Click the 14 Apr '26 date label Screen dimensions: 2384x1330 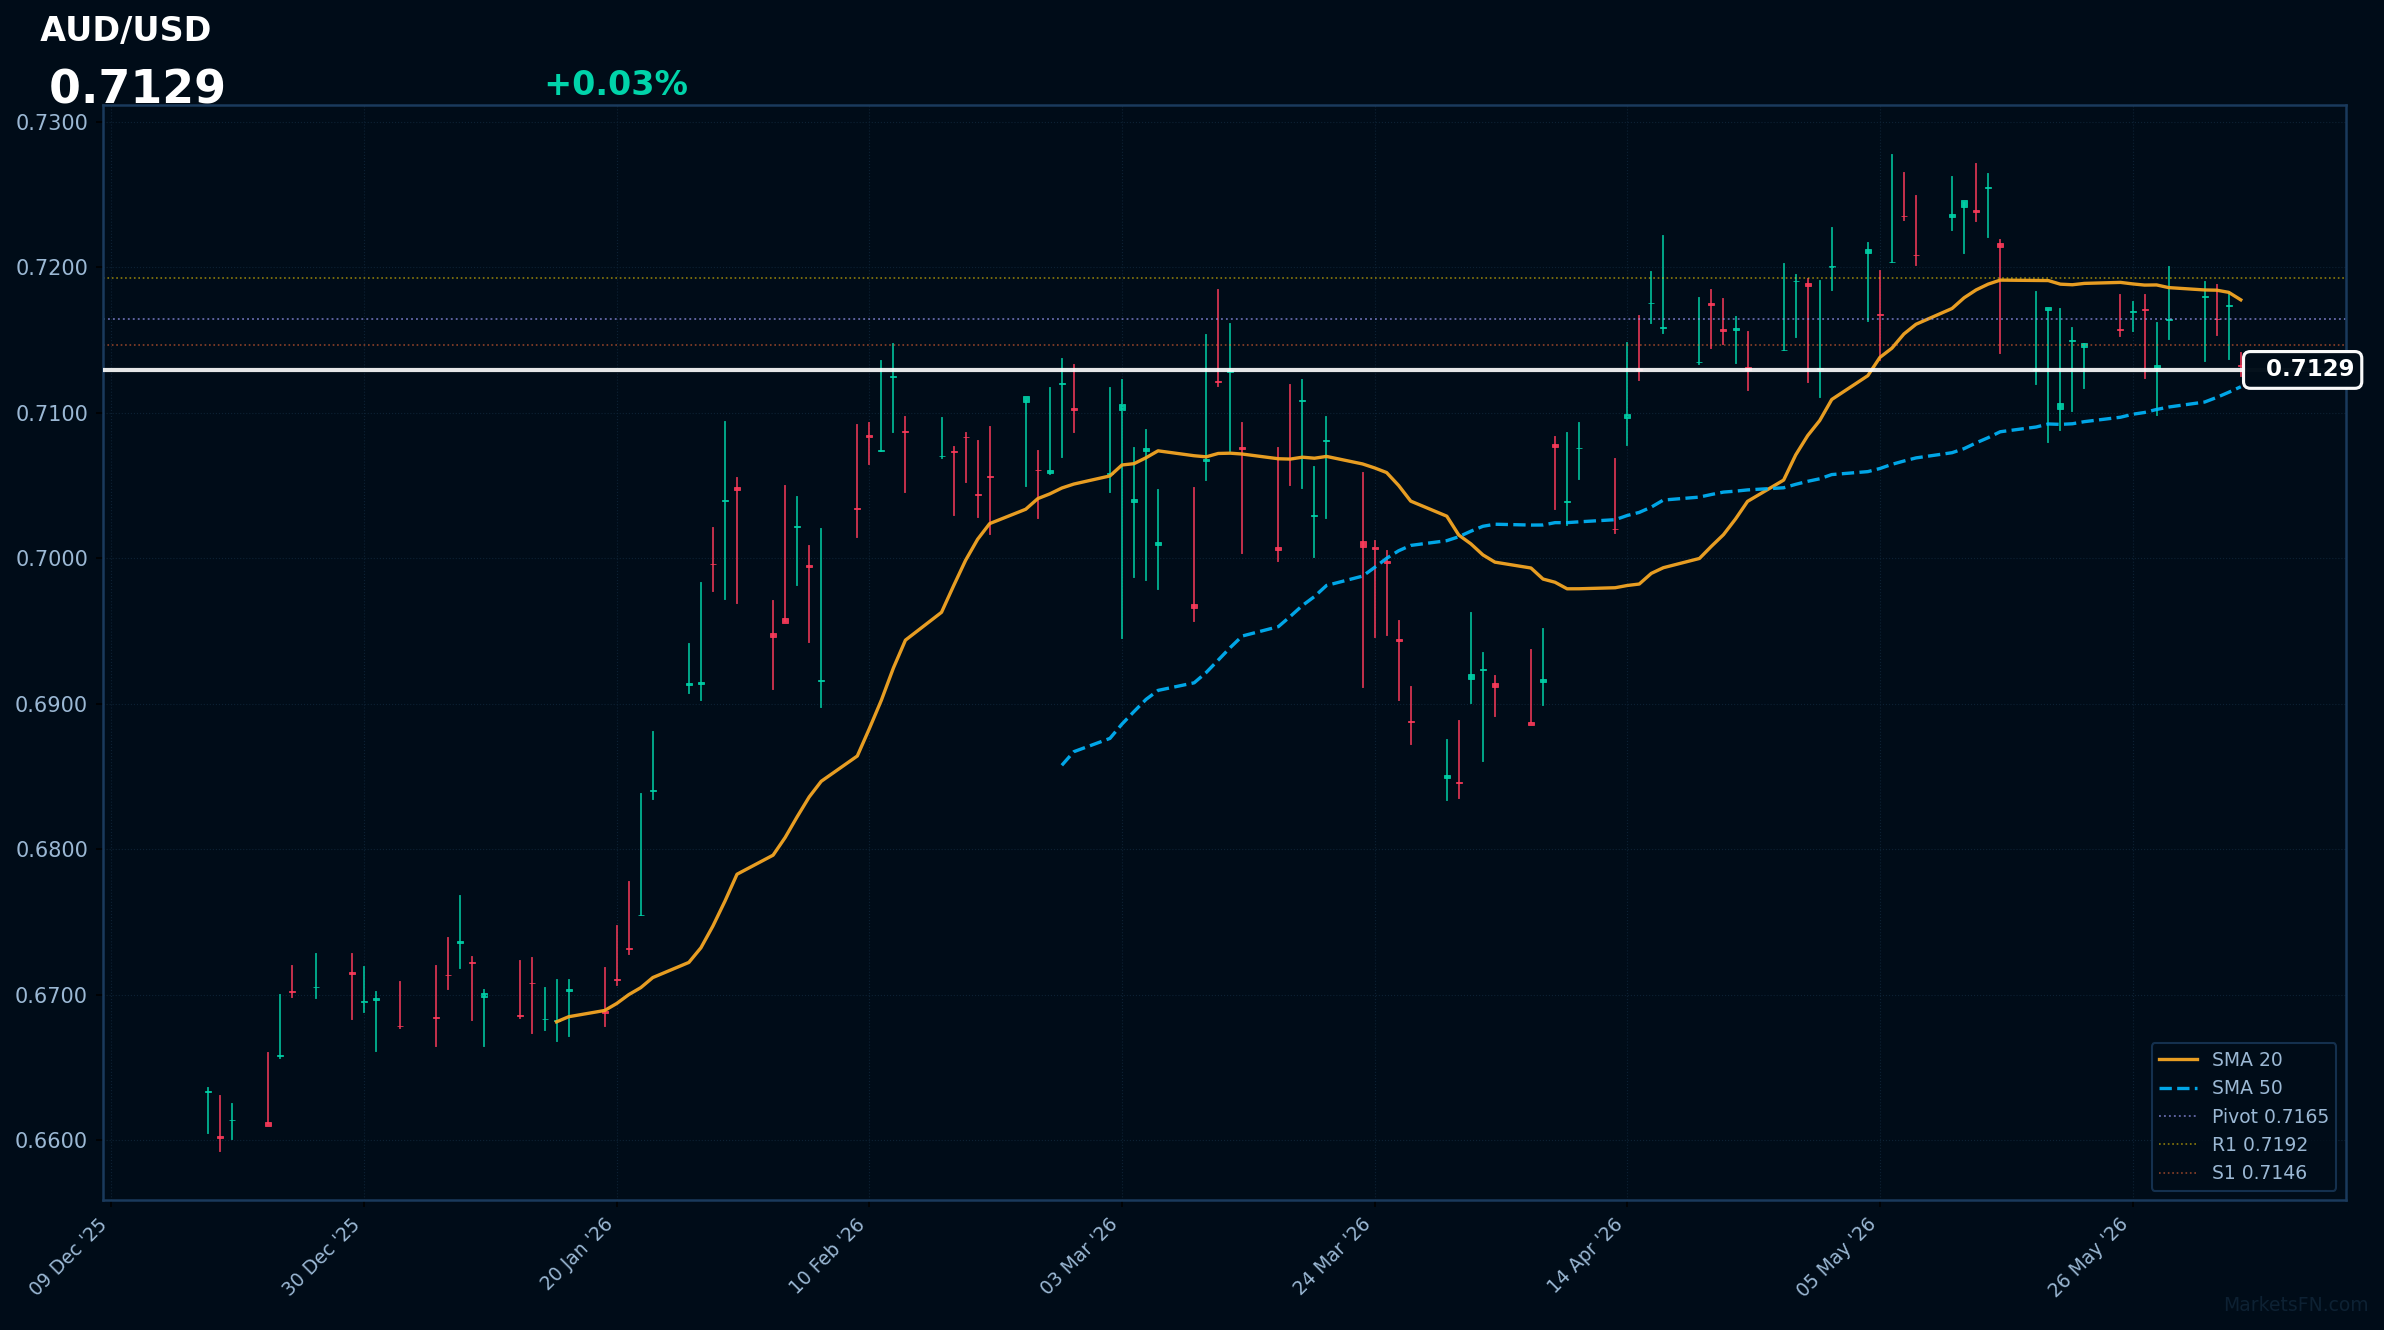(x=1585, y=1255)
